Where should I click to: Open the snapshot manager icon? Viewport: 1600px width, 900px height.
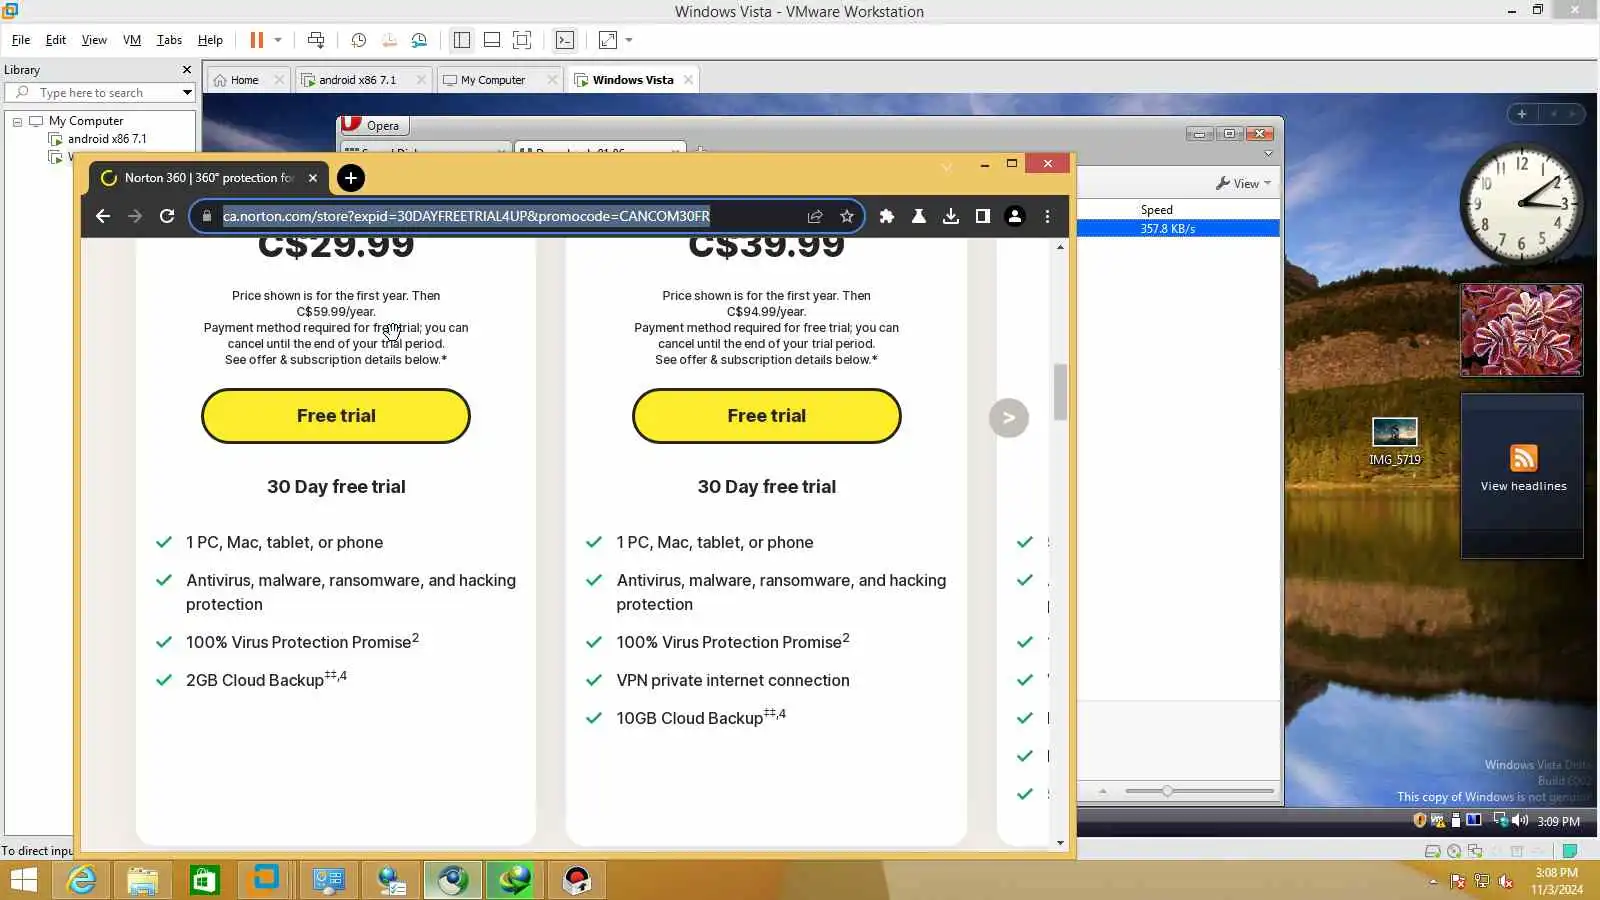[x=419, y=40]
